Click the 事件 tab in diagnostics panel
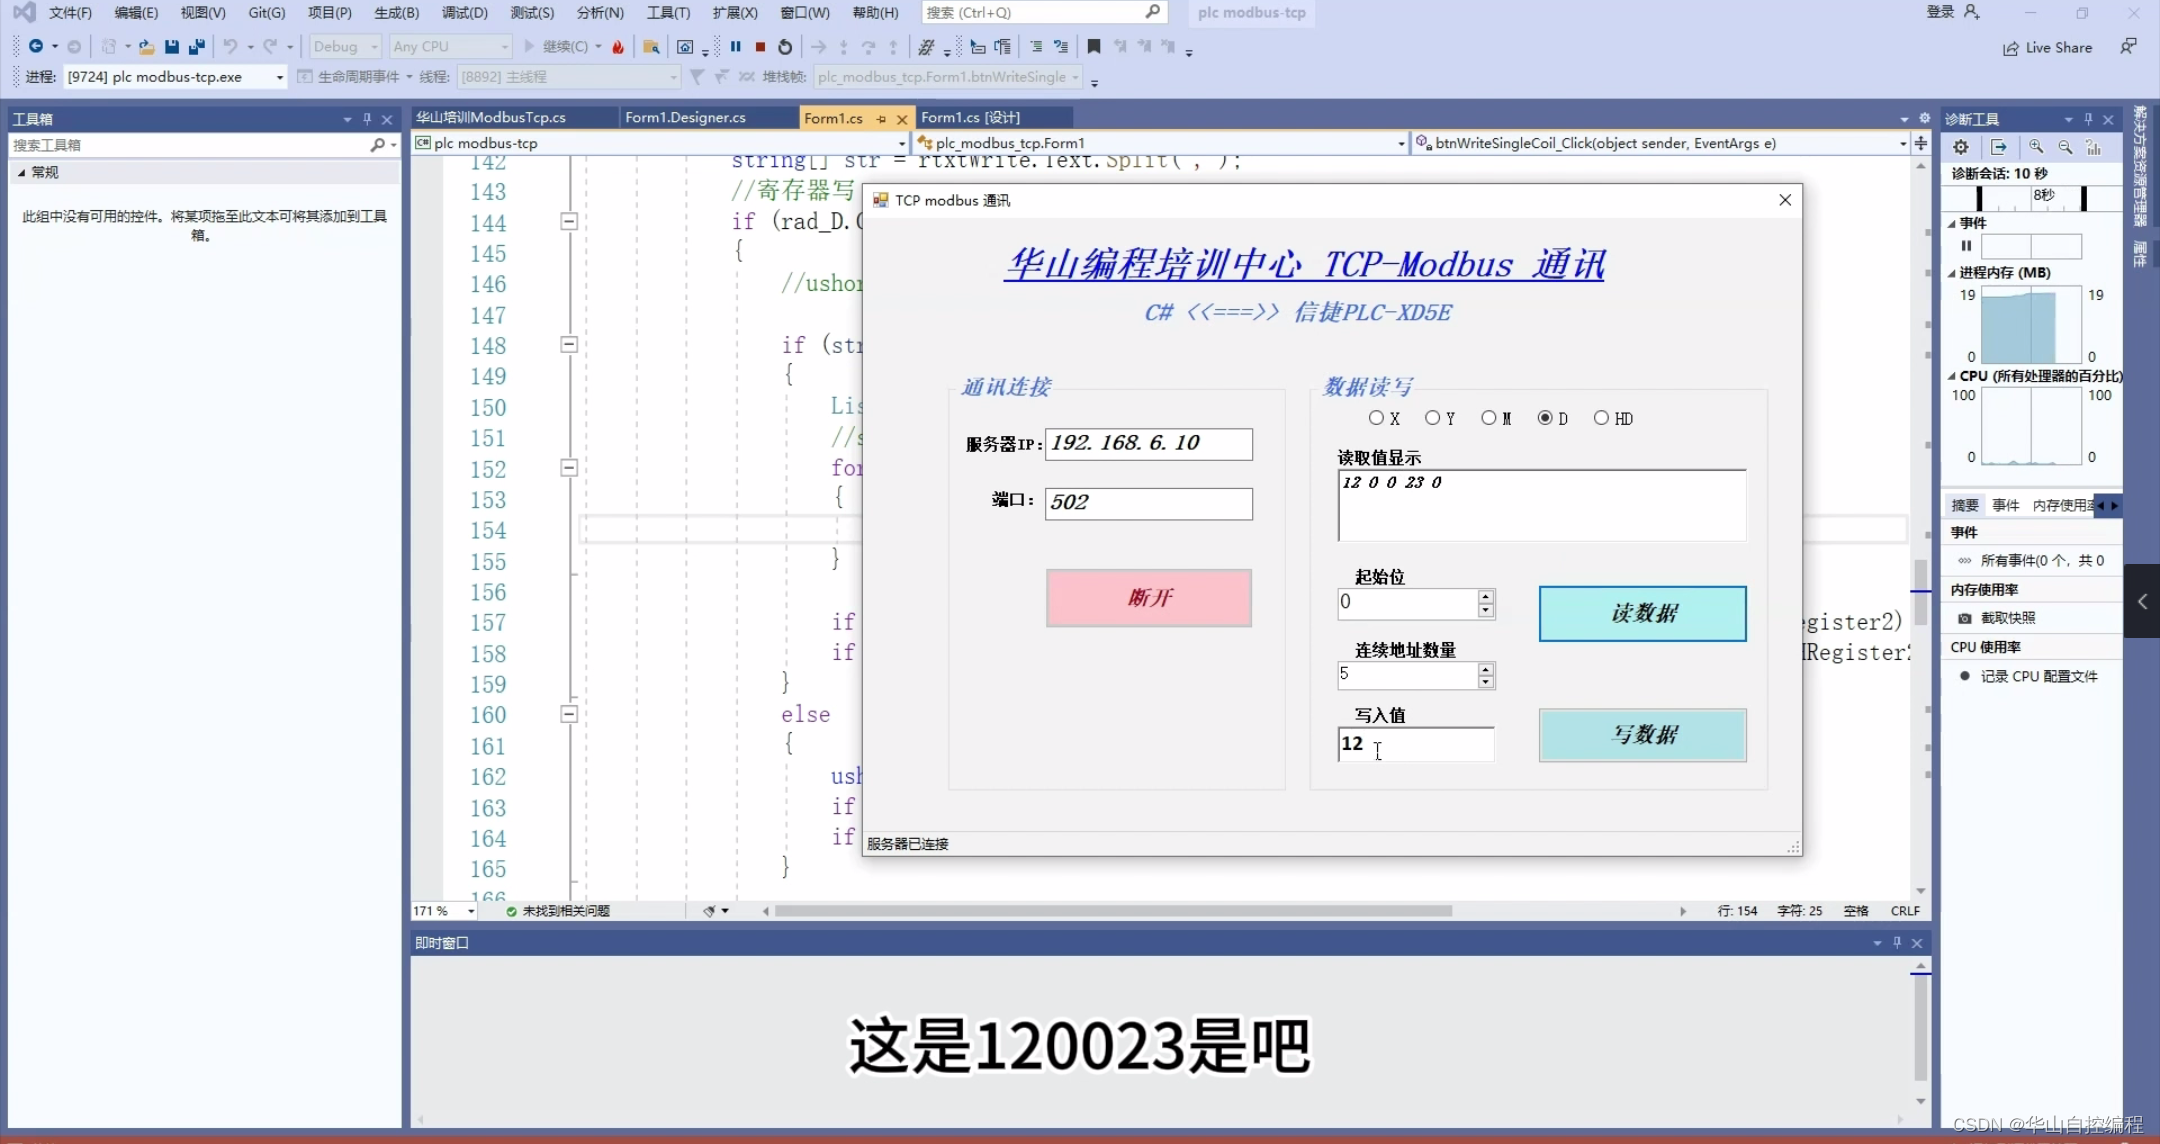 (2007, 504)
